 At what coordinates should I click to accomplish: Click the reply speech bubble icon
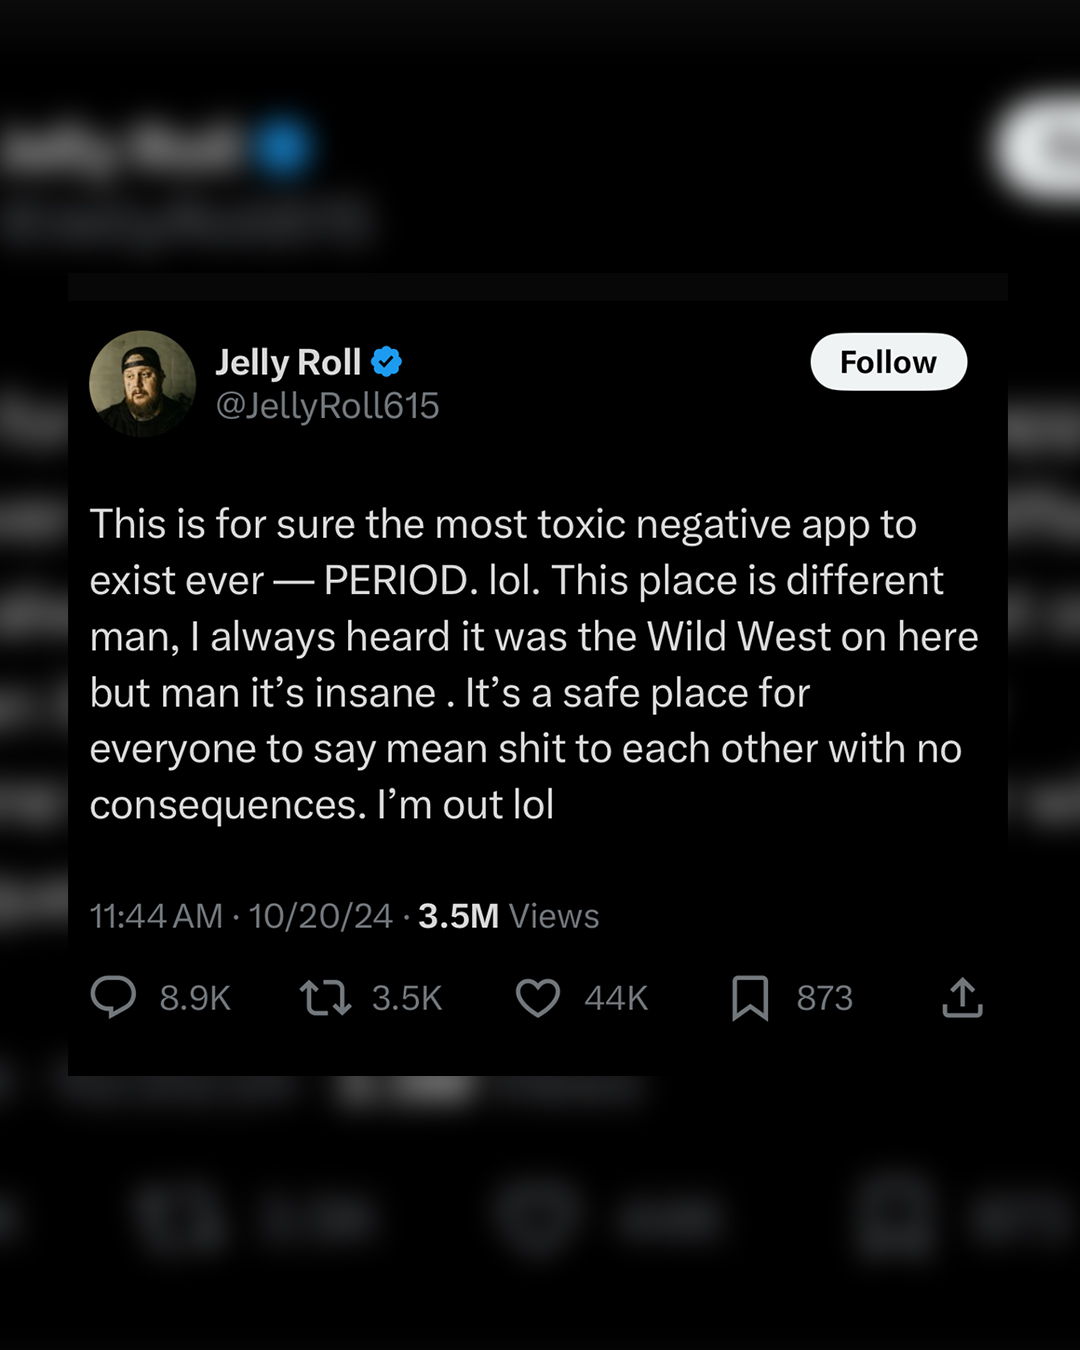tap(113, 997)
